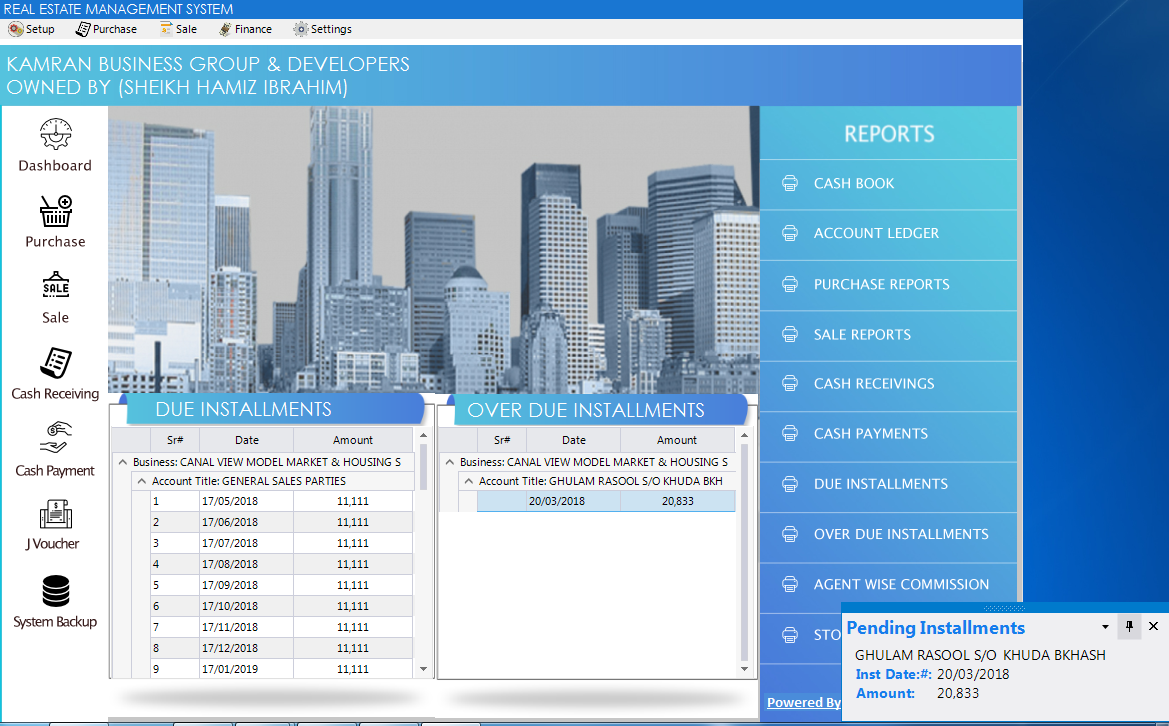Open the Setup menu
This screenshot has width=1169, height=726.
(x=32, y=29)
